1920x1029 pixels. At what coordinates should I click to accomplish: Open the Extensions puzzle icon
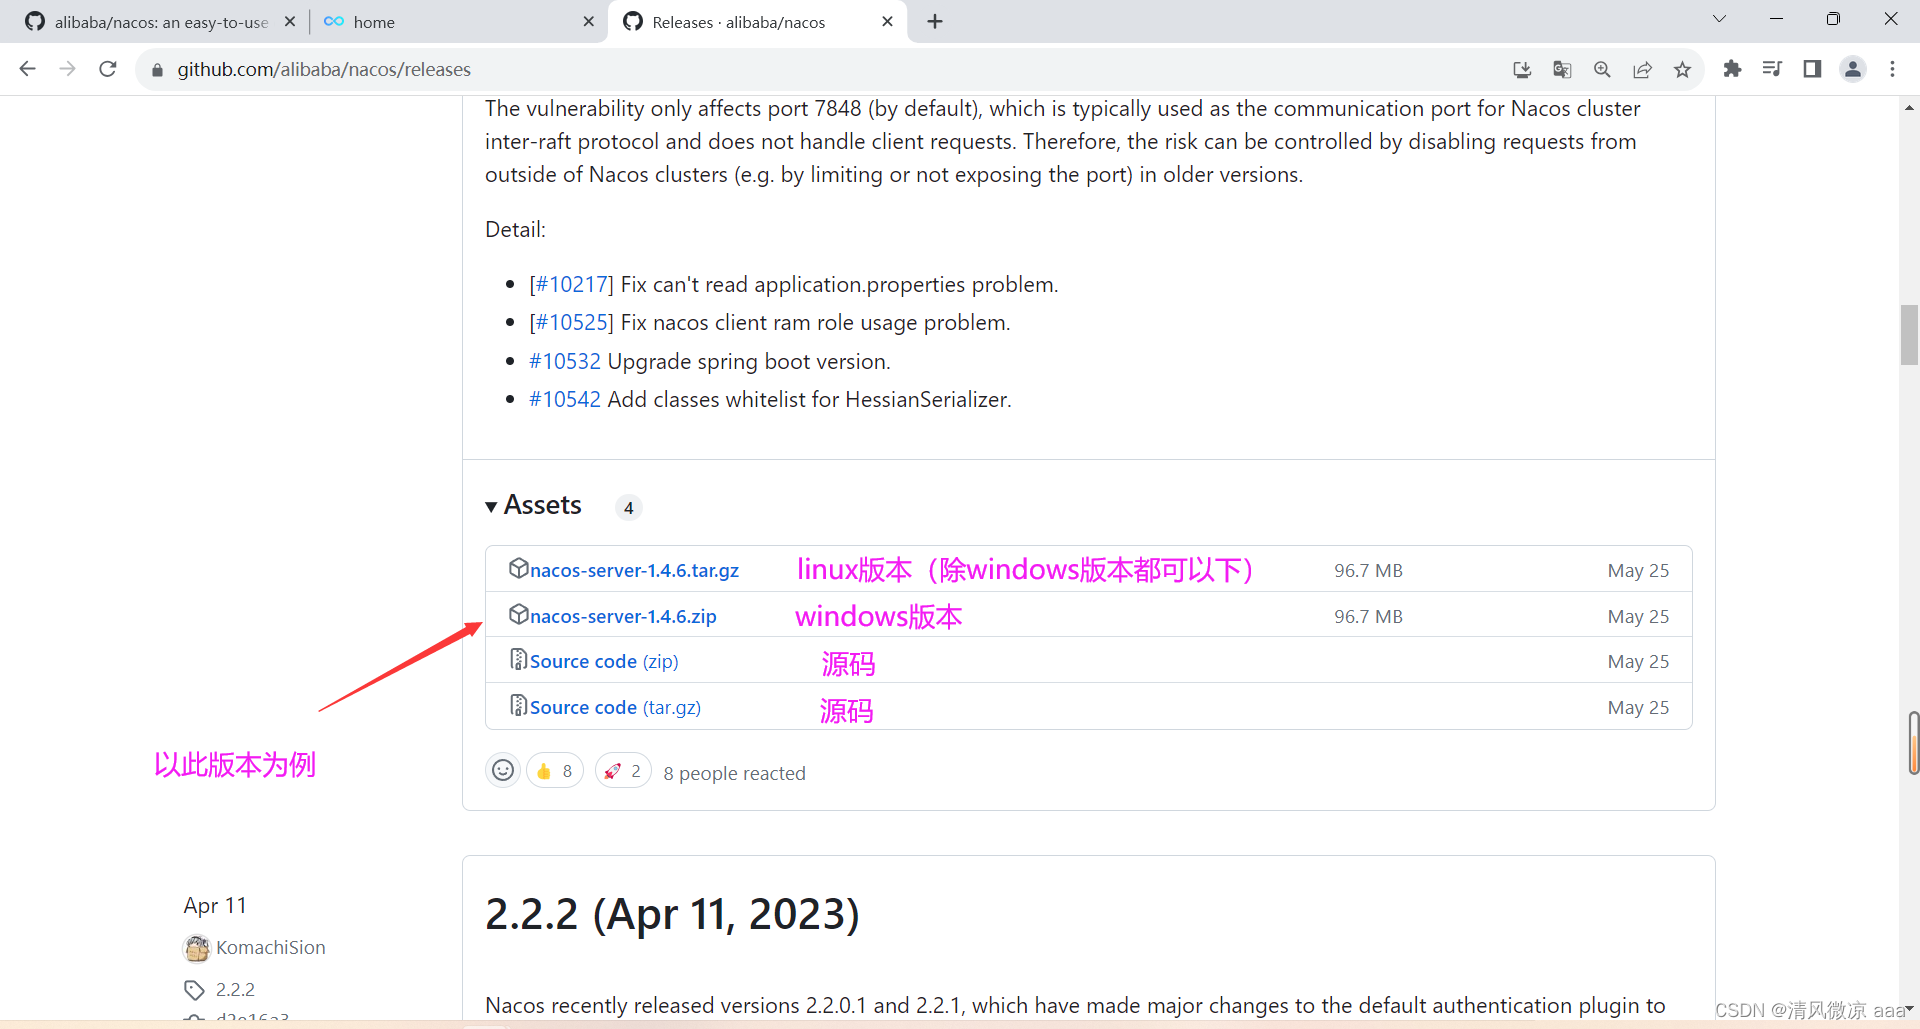coord(1732,69)
